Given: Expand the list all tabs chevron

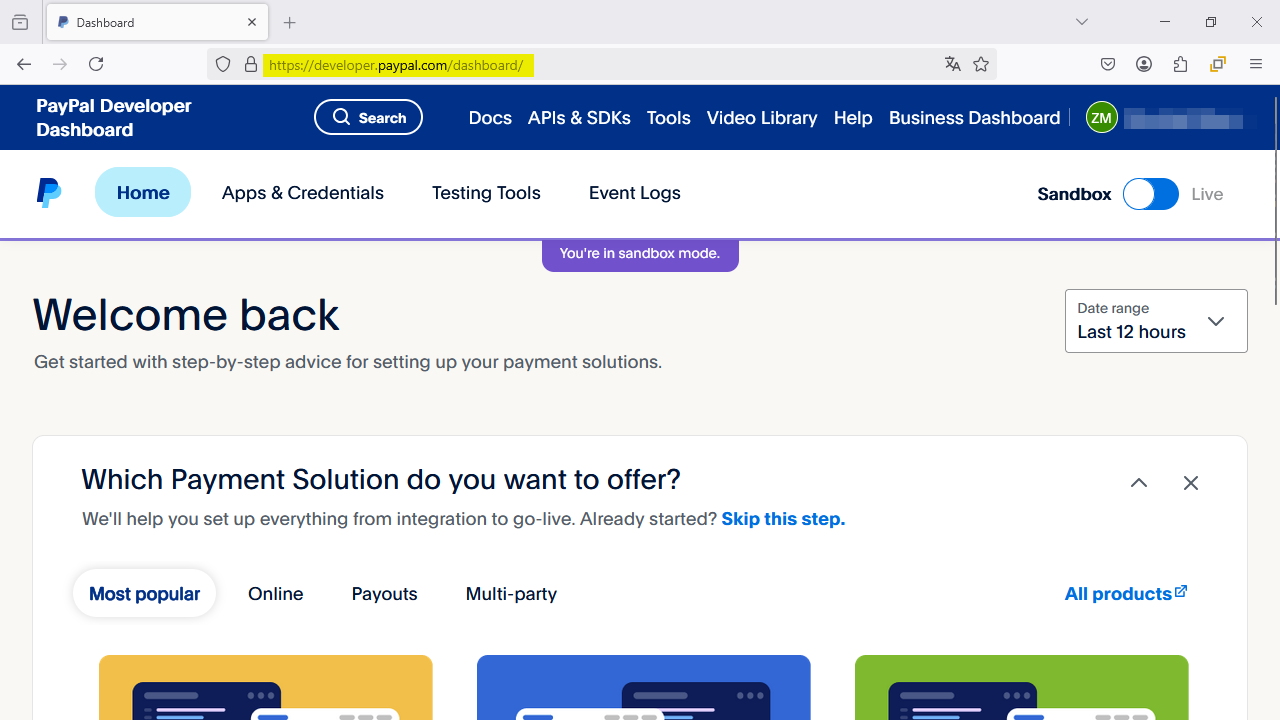Looking at the screenshot, I should point(1082,22).
